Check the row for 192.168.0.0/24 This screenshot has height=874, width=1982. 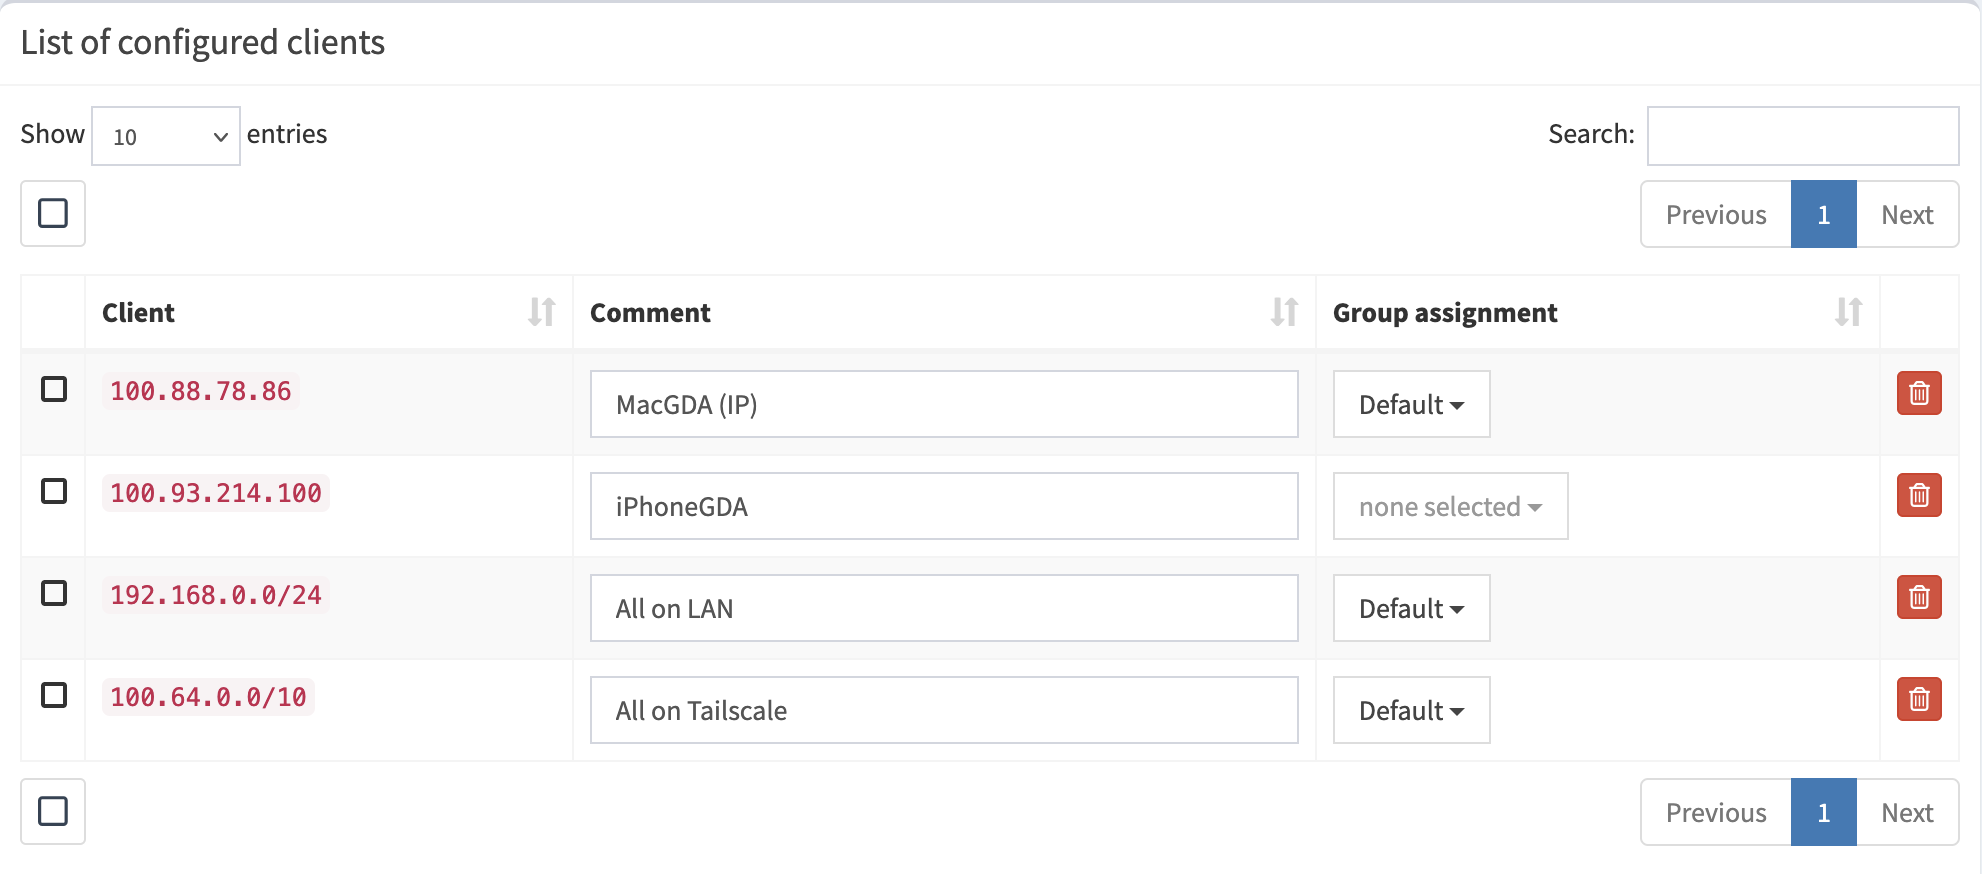[x=55, y=593]
